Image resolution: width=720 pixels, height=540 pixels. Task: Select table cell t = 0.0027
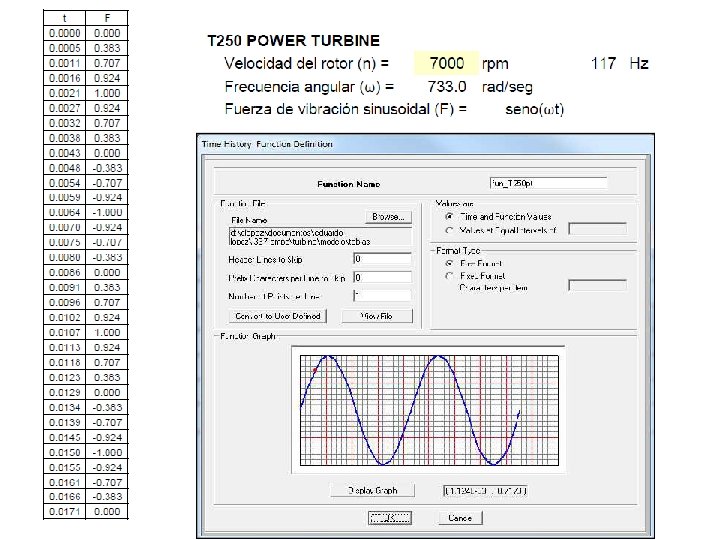[x=64, y=108]
